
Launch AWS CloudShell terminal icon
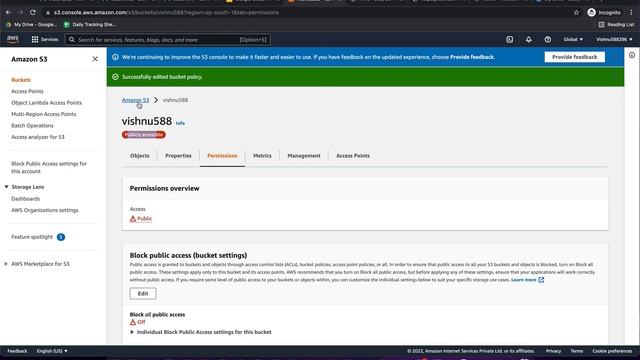tap(509, 40)
